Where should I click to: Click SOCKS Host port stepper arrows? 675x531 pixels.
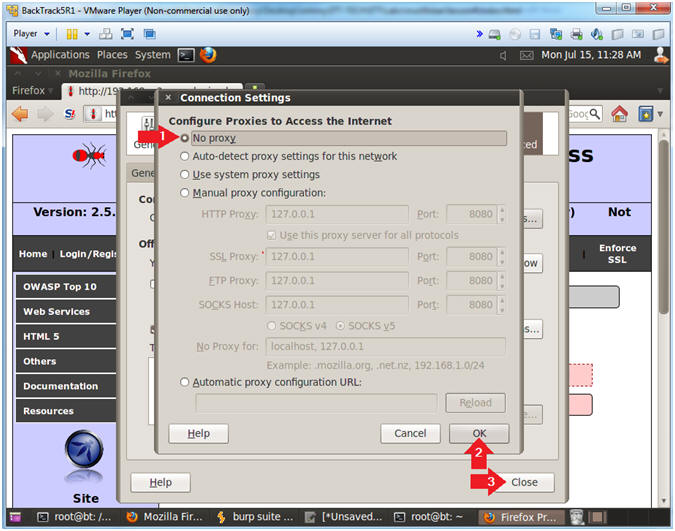point(502,305)
